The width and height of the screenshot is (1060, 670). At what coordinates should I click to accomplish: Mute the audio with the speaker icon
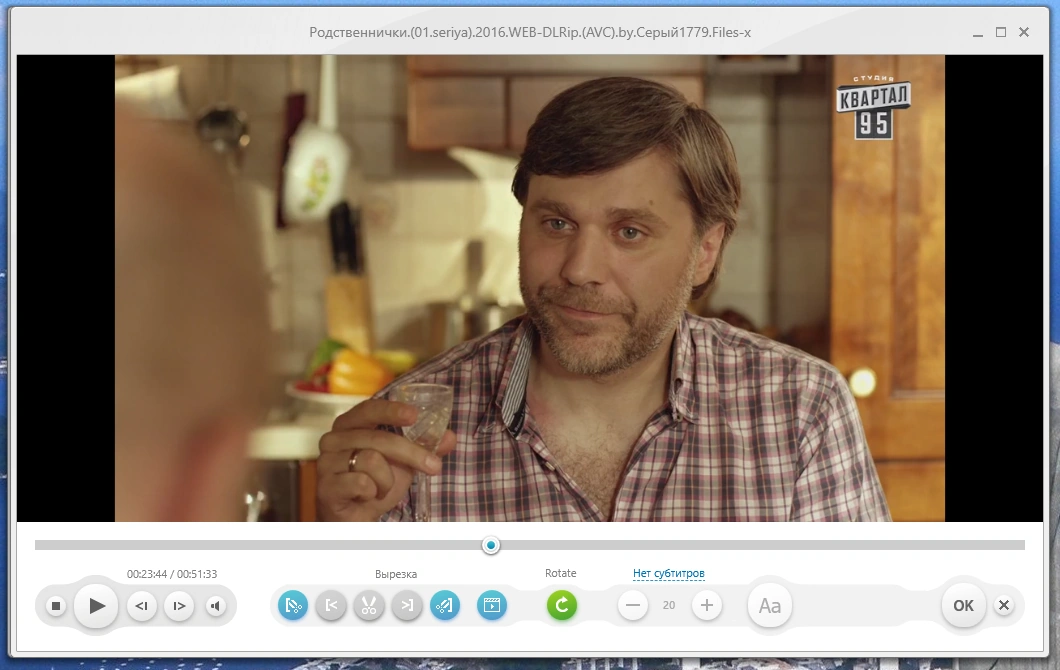click(x=216, y=606)
